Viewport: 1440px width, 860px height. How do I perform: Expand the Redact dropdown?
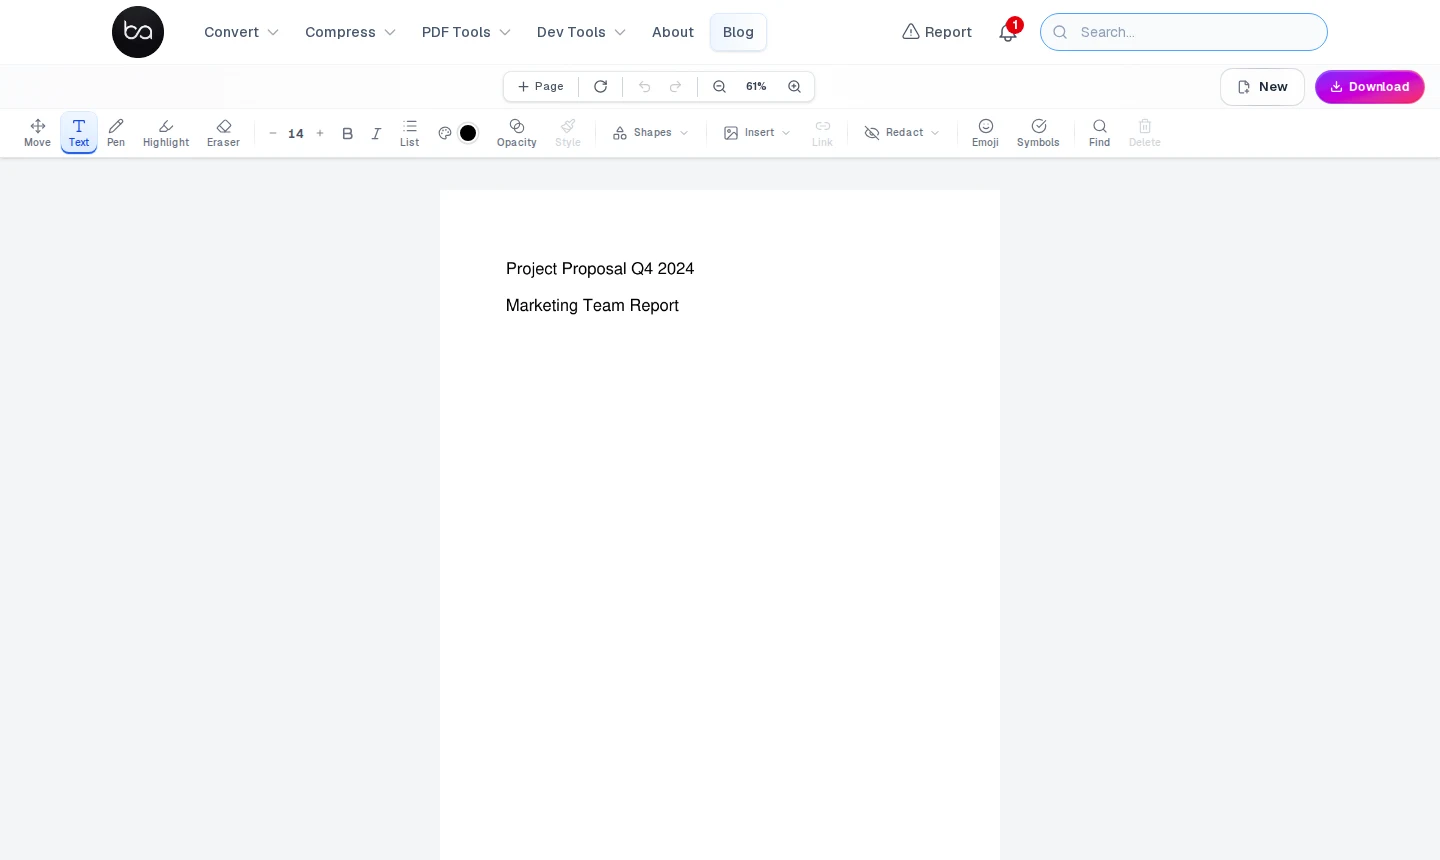pyautogui.click(x=902, y=133)
